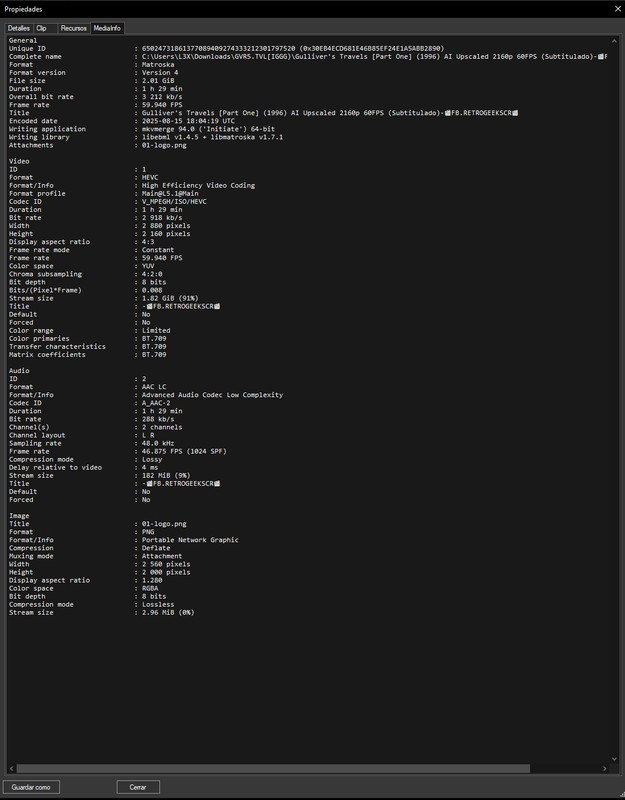Image resolution: width=625 pixels, height=800 pixels.
Task: Click the horizontal scrollbar thumb
Action: pyautogui.click(x=273, y=768)
